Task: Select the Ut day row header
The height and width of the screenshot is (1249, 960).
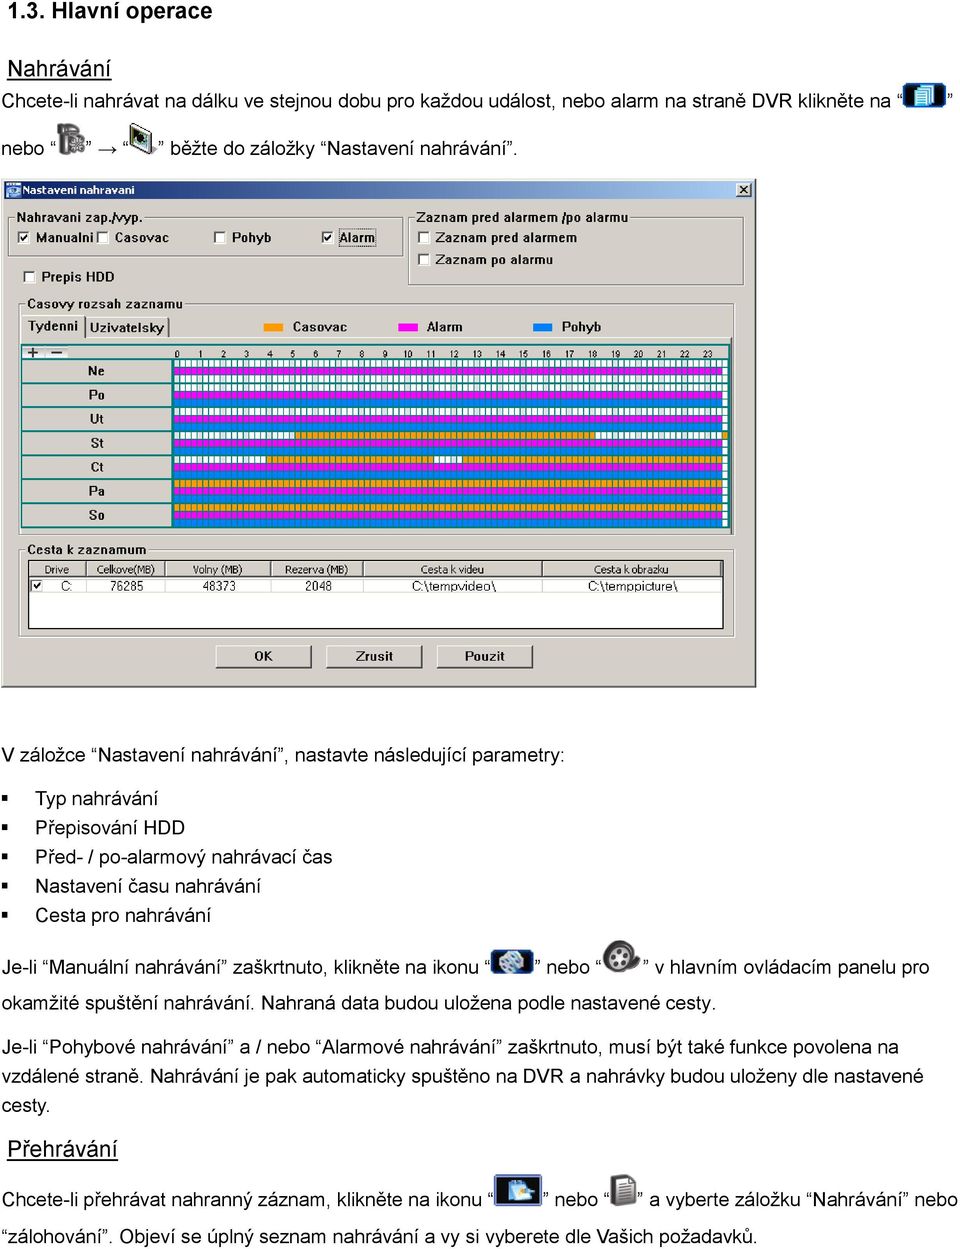Action: (97, 419)
